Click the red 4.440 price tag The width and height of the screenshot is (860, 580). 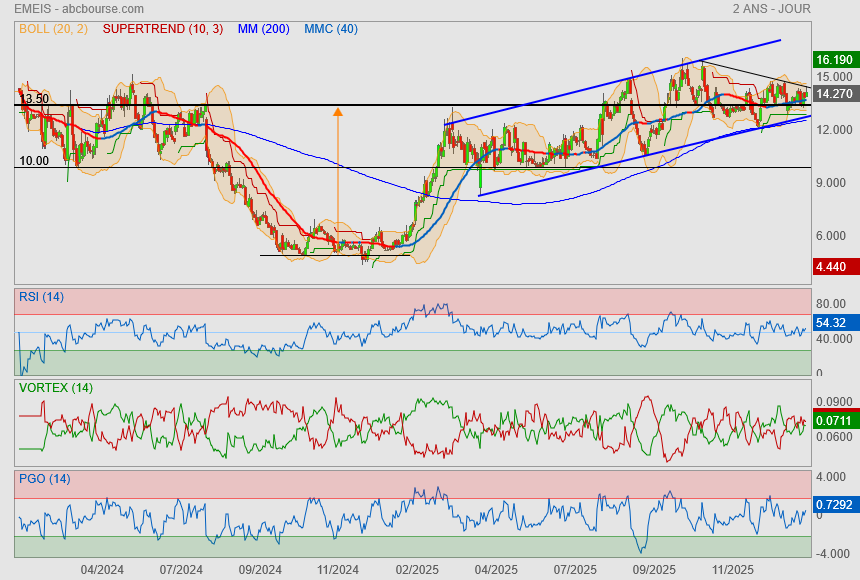(833, 267)
